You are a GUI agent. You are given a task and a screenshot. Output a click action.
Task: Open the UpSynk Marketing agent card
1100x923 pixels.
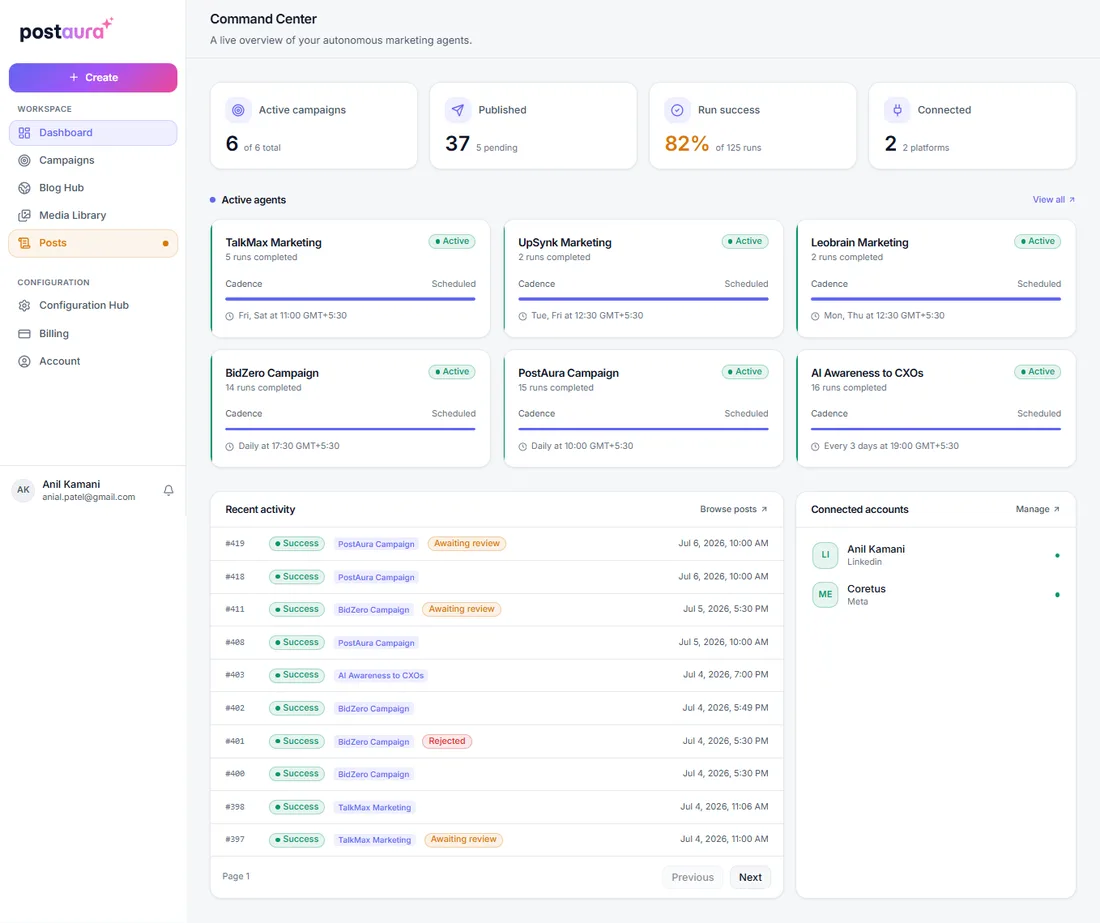[x=643, y=278]
